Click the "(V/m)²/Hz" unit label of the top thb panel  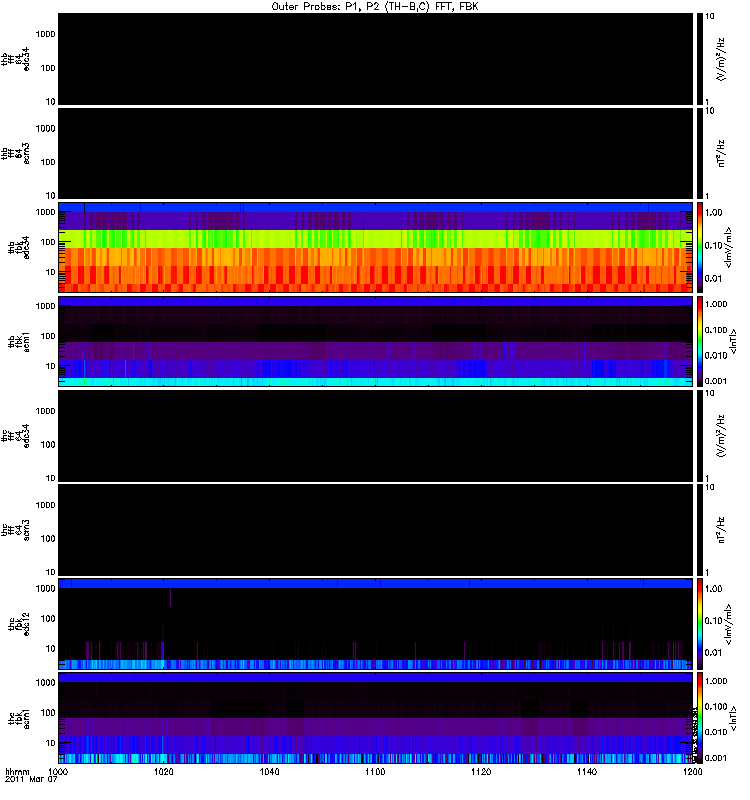(x=720, y=59)
